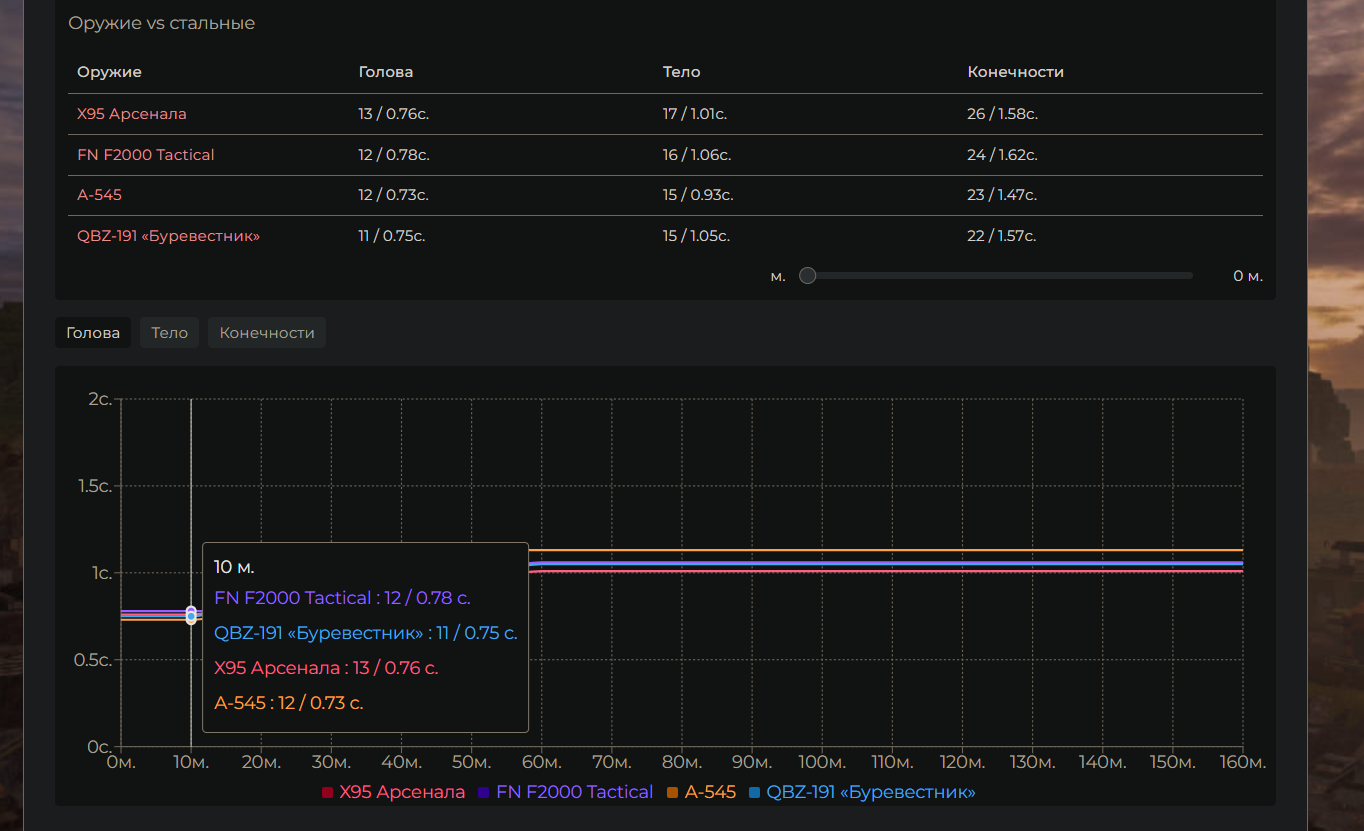Click the orange A-545 legend square

(673, 793)
